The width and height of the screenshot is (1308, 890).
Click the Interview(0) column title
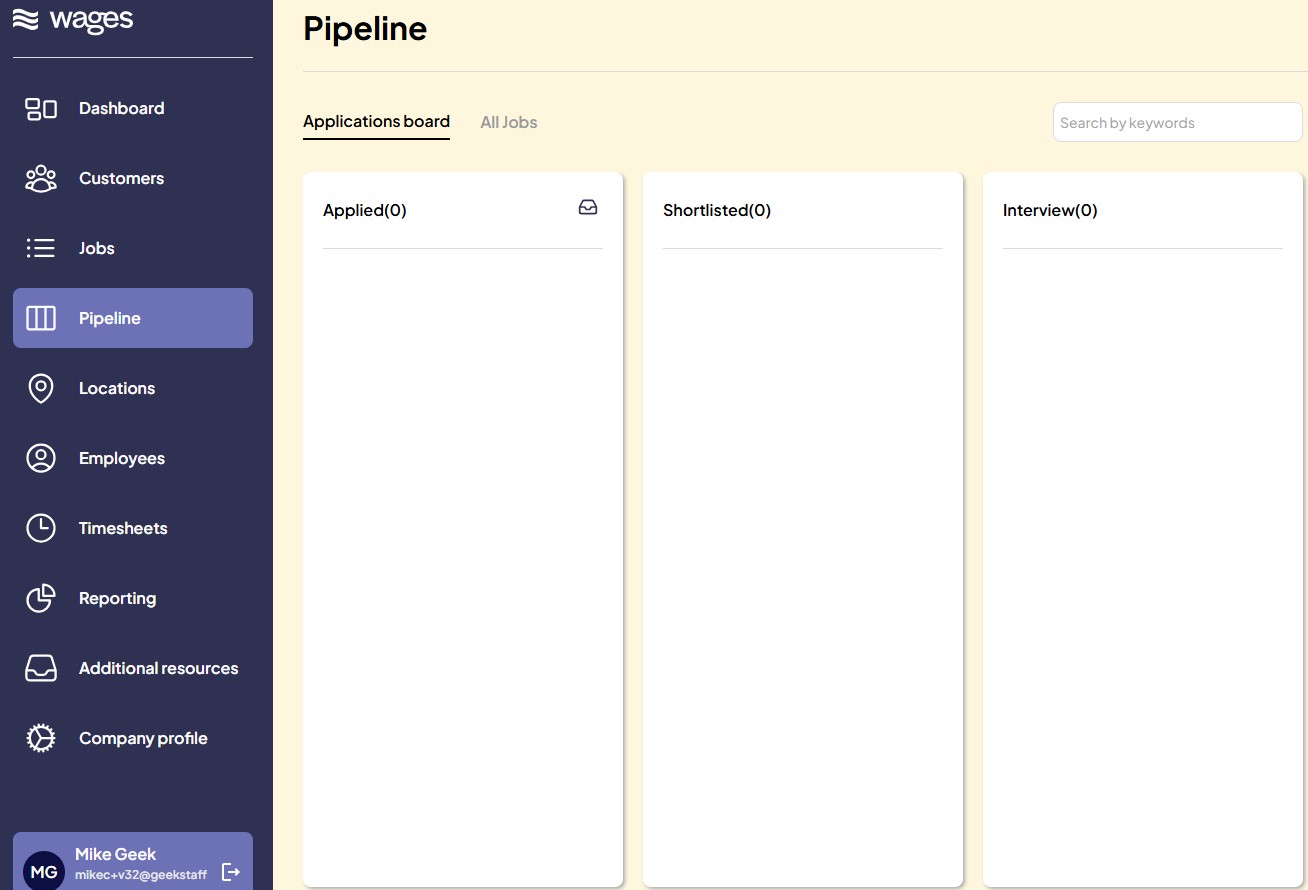point(1050,210)
